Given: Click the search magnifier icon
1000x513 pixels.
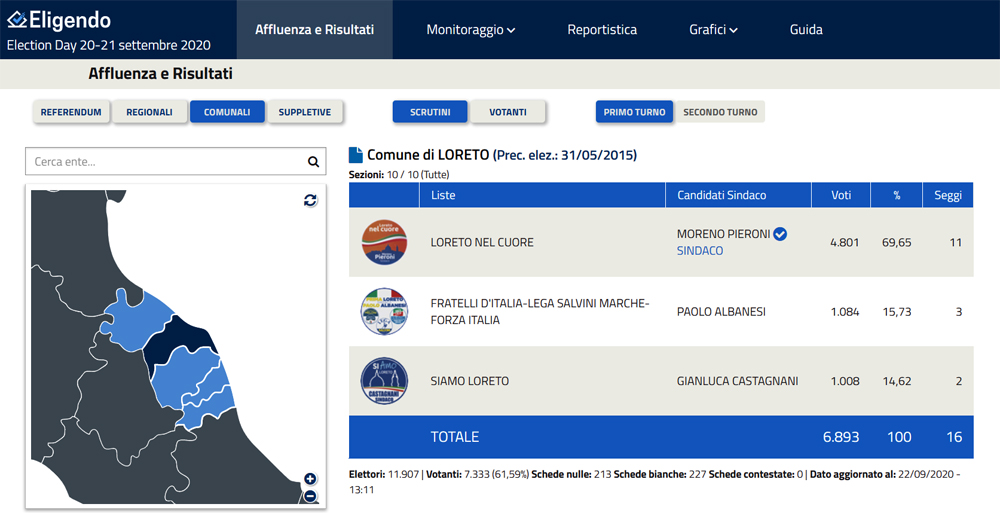Looking at the screenshot, I should [x=313, y=162].
